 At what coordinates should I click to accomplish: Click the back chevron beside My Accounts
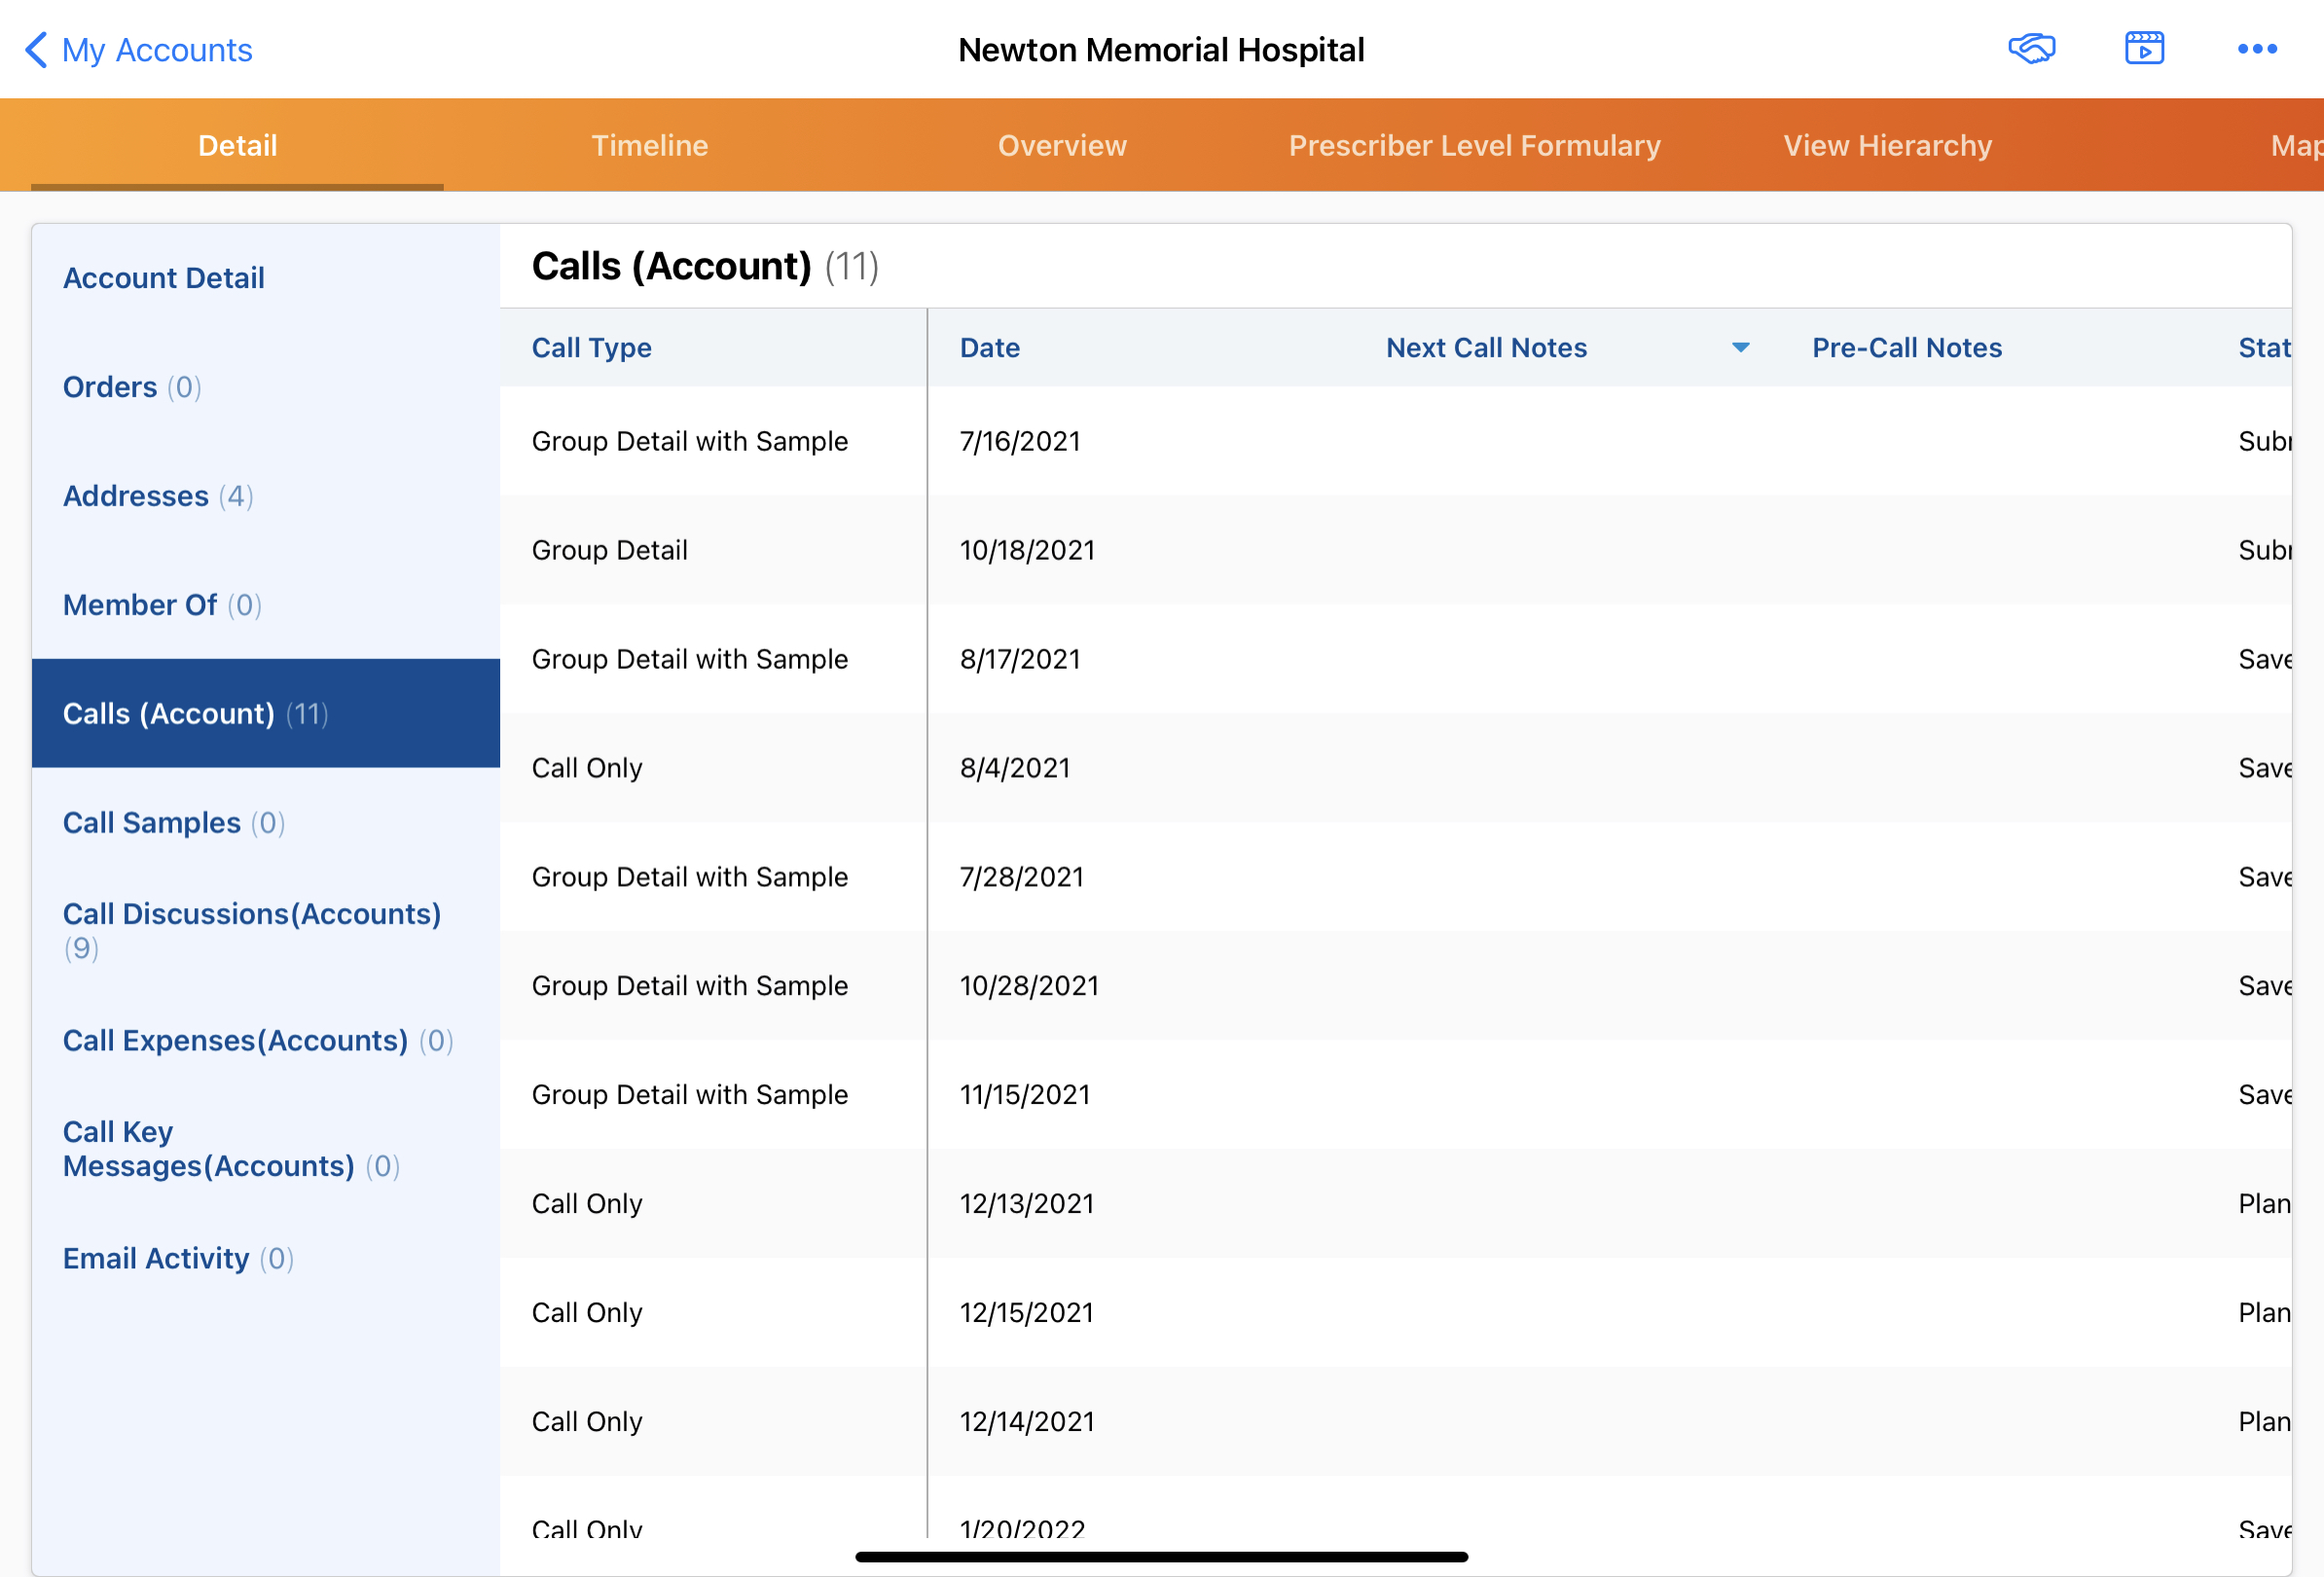(35, 49)
